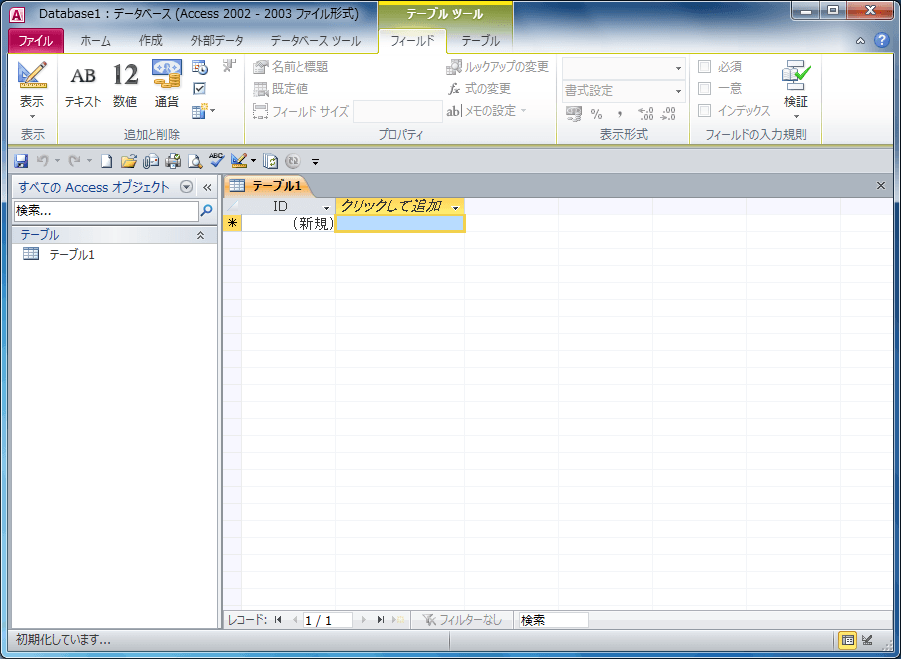Click ルックアップの変更 button
Viewport: 901px width, 659px height.
[498, 67]
